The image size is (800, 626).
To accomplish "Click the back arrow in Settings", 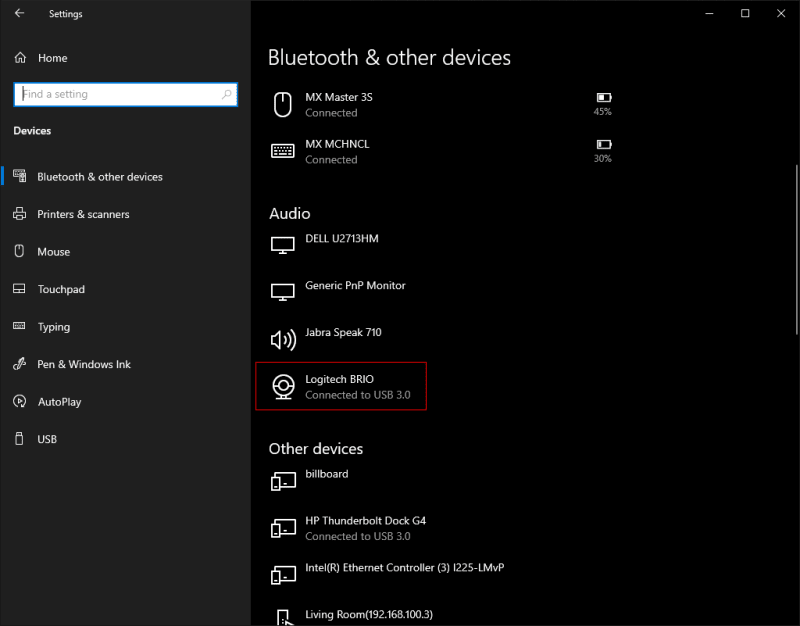I will click(19, 13).
